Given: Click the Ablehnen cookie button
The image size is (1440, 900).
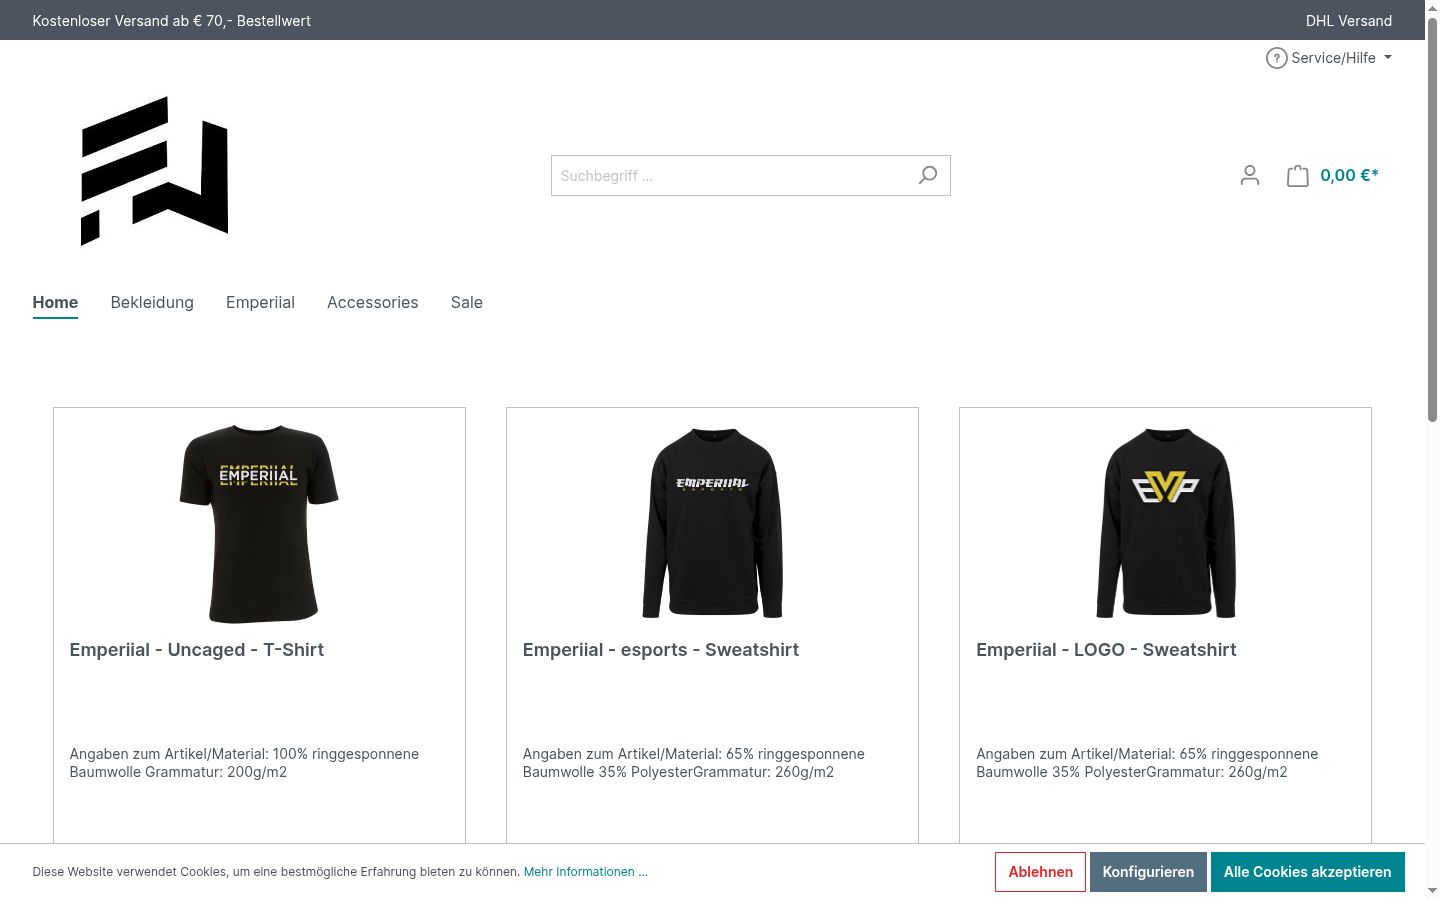Looking at the screenshot, I should click(x=1040, y=872).
